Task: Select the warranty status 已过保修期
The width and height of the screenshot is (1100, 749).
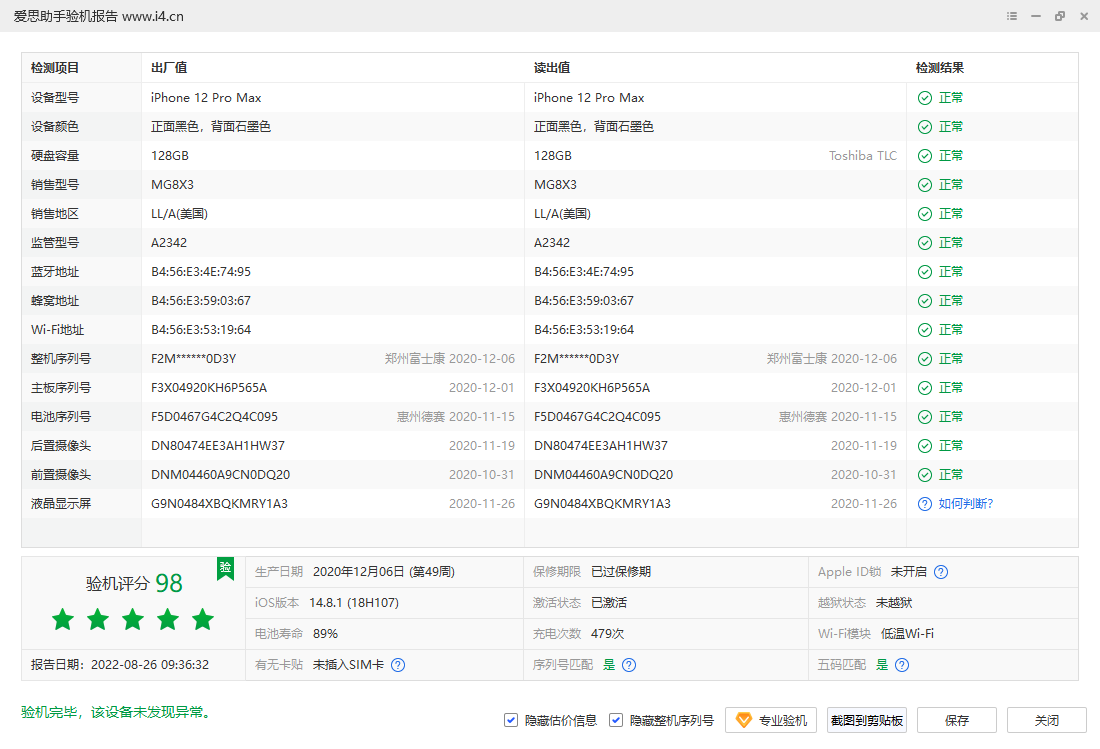Action: tap(621, 572)
